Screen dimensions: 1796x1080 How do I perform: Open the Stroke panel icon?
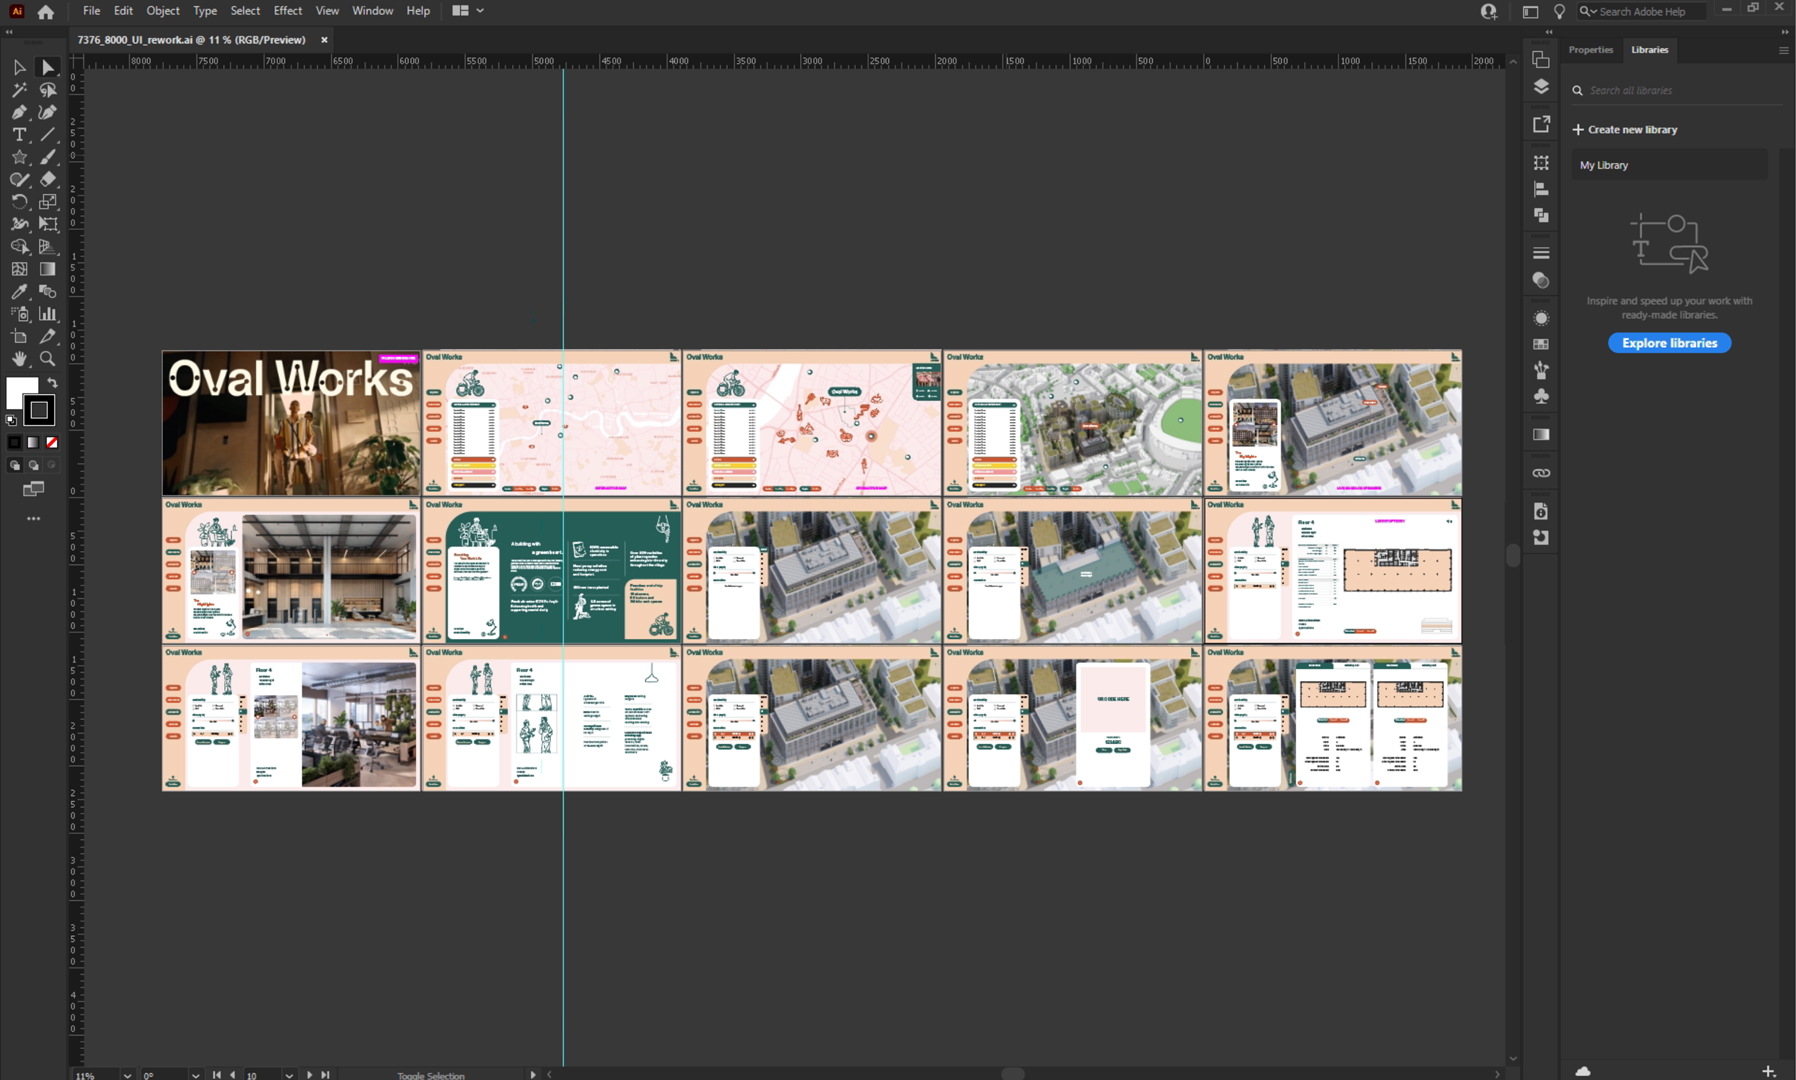tap(1541, 253)
